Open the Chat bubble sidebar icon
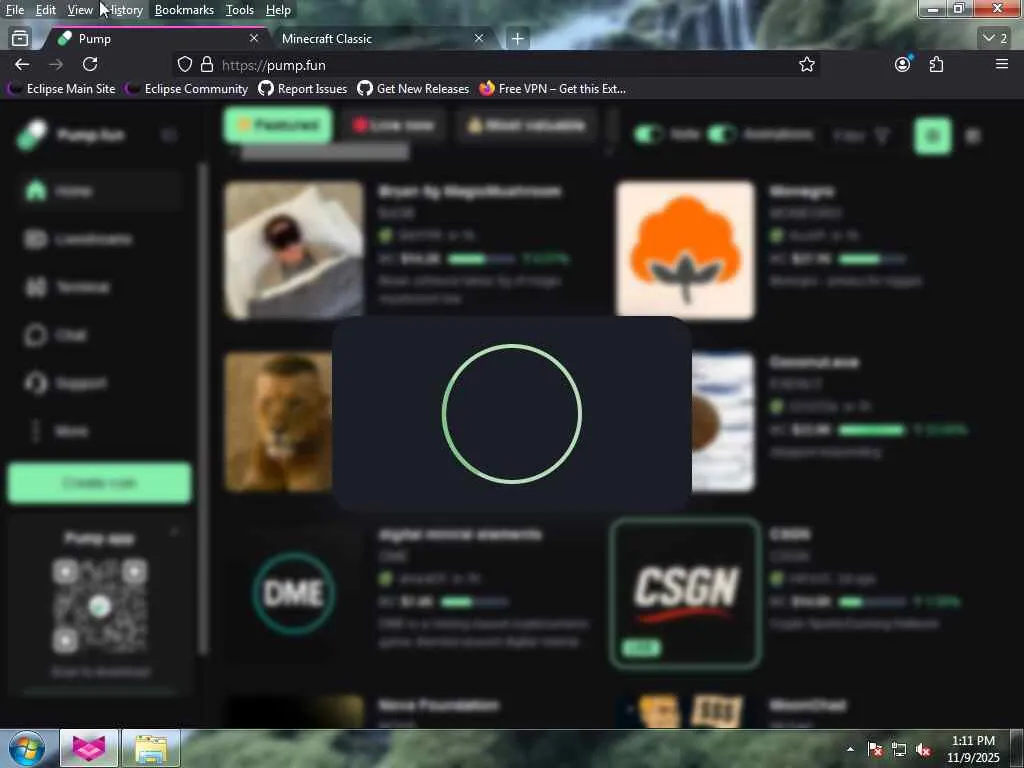Viewport: 1024px width, 768px height. click(35, 335)
